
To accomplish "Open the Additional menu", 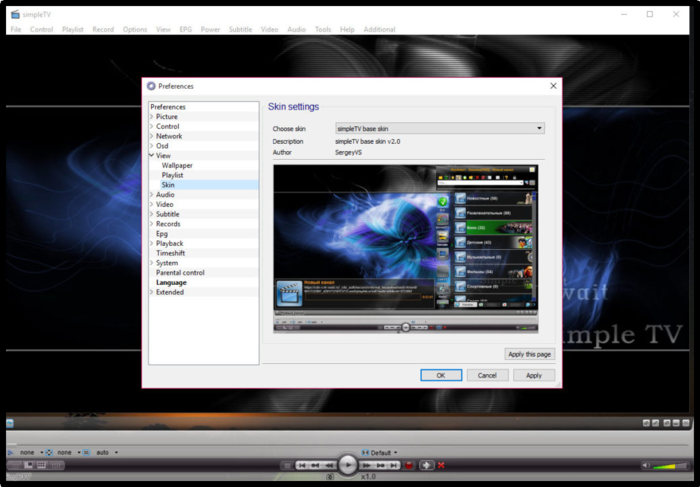I will 379,29.
